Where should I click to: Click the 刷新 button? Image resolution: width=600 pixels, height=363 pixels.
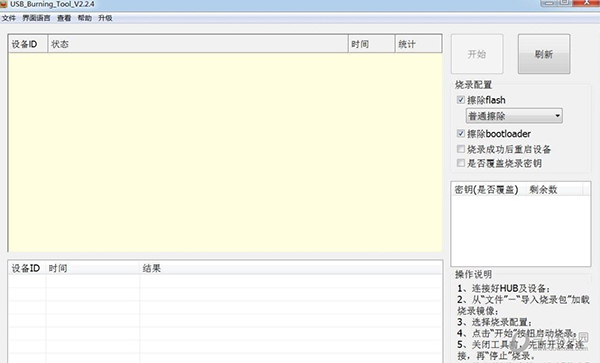544,54
